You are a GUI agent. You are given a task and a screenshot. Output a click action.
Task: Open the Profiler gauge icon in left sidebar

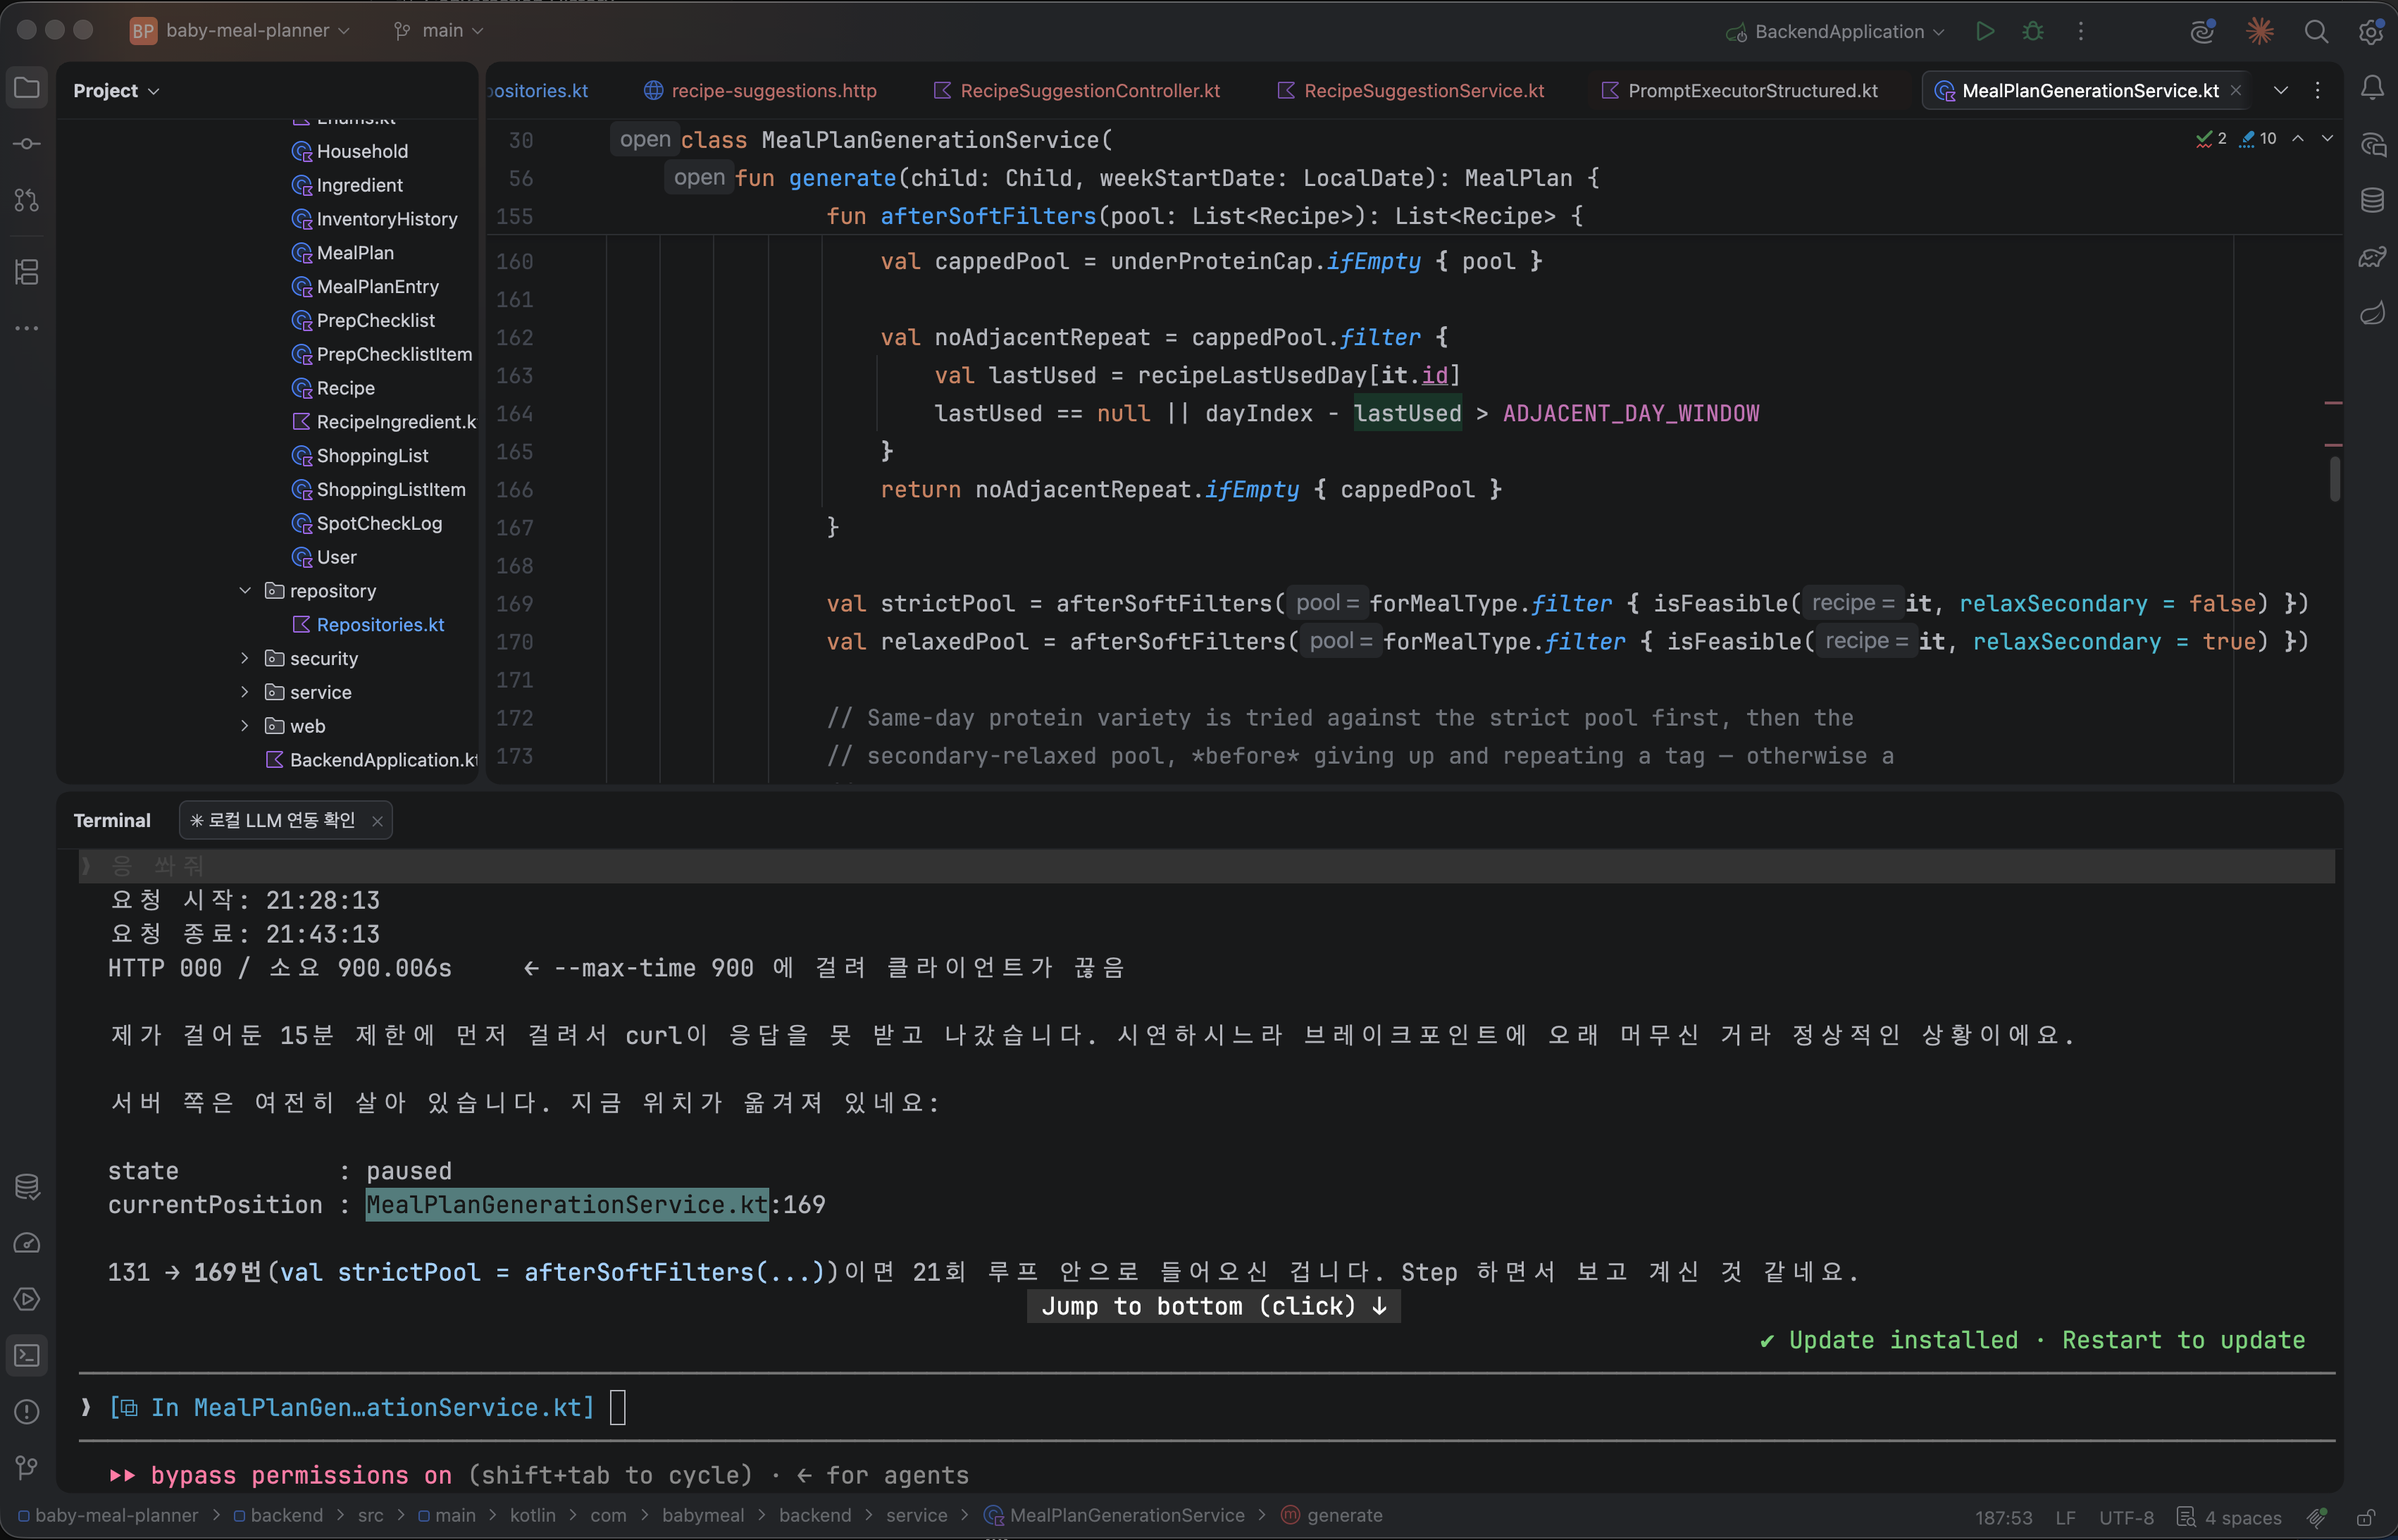click(x=27, y=1243)
